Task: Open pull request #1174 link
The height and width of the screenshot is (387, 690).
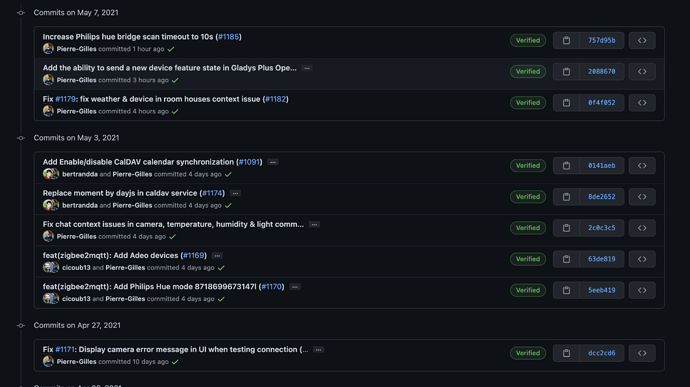Action: pyautogui.click(x=212, y=194)
